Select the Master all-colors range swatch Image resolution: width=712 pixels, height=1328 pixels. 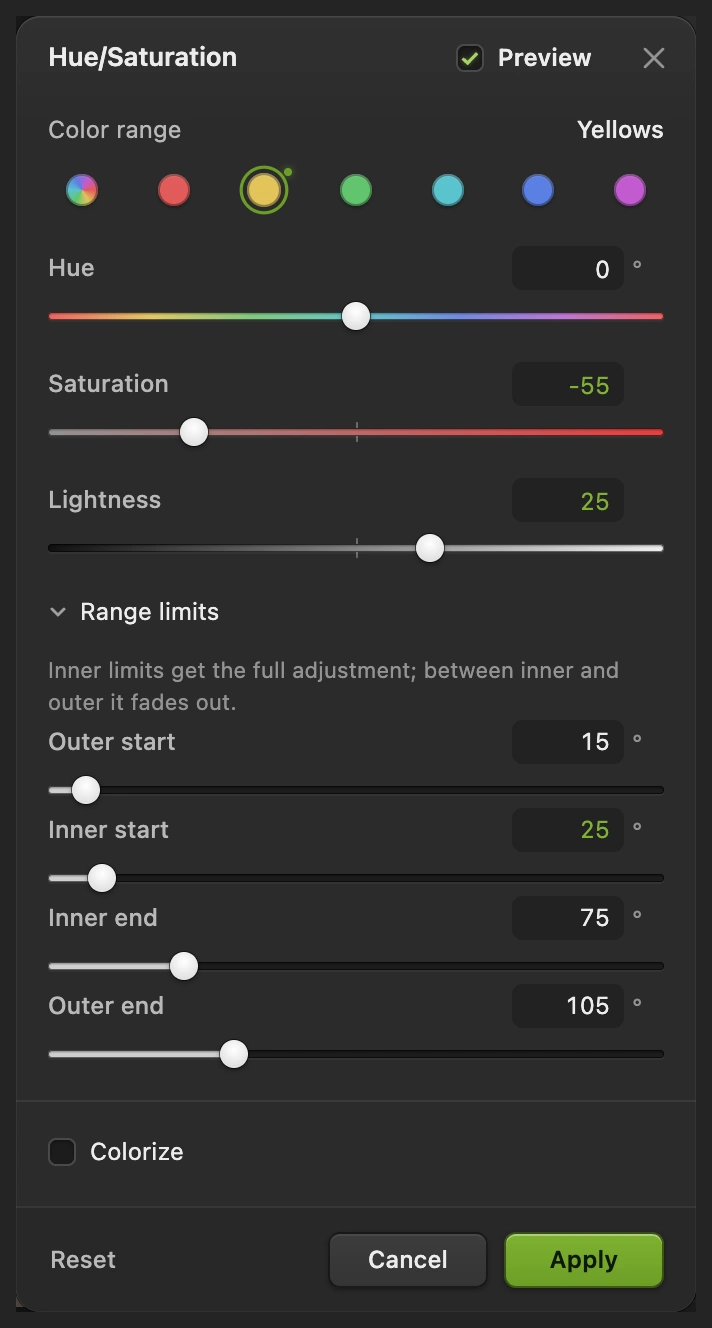pyautogui.click(x=82, y=190)
